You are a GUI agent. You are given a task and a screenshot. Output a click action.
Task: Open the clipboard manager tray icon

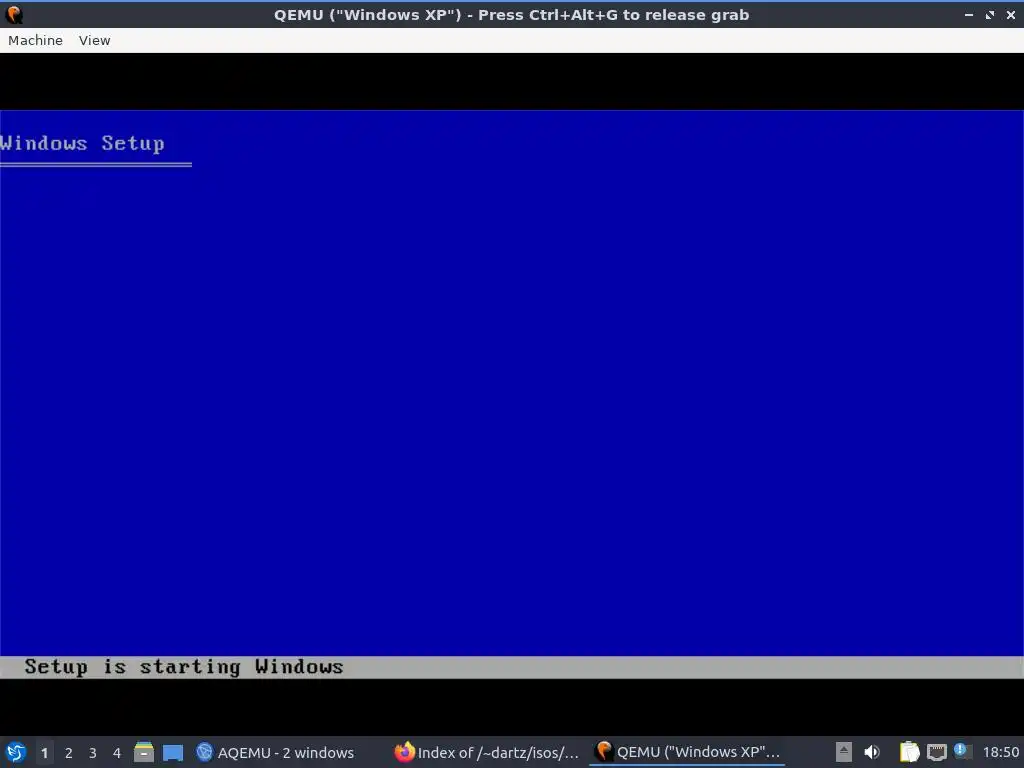coord(909,752)
